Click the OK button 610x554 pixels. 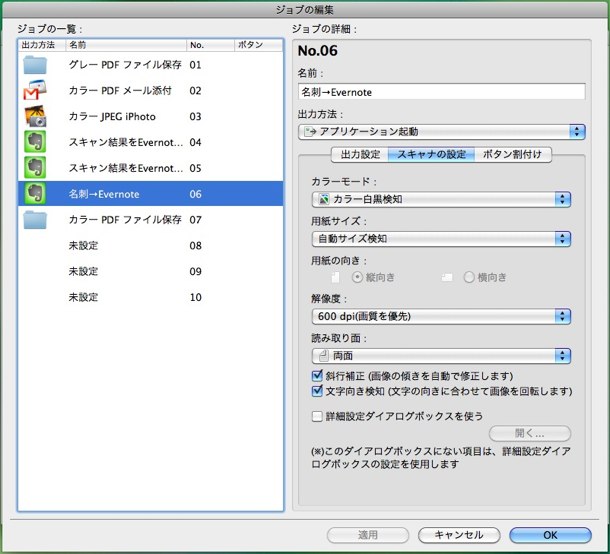[x=550, y=535]
